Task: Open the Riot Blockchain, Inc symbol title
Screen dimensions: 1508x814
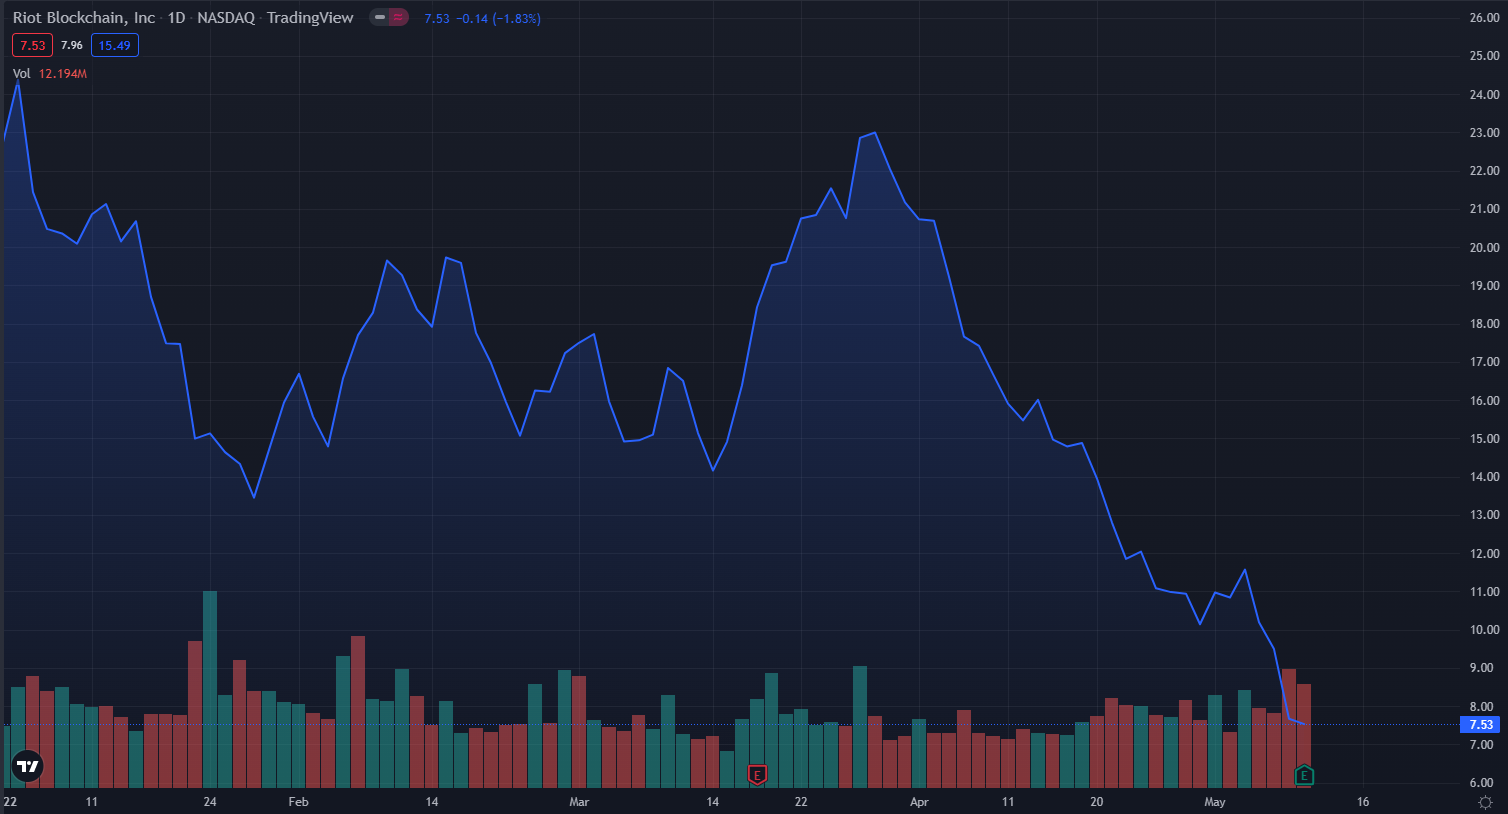Action: (84, 18)
